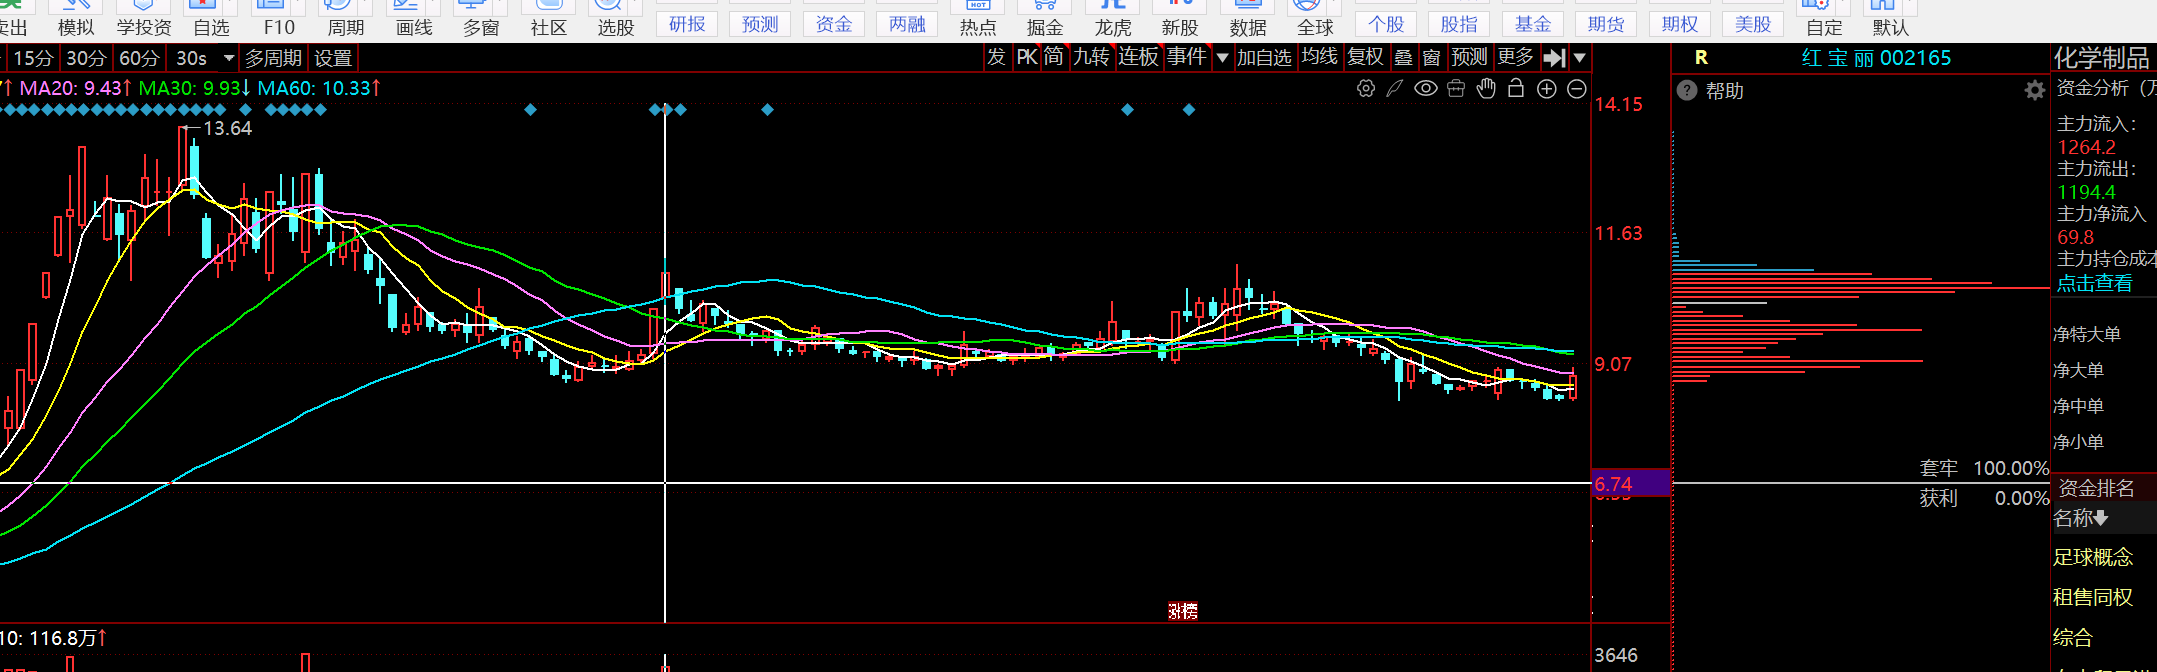Toggle chart indicator visibility eye icon
This screenshot has width=2157, height=672.
pos(1426,89)
